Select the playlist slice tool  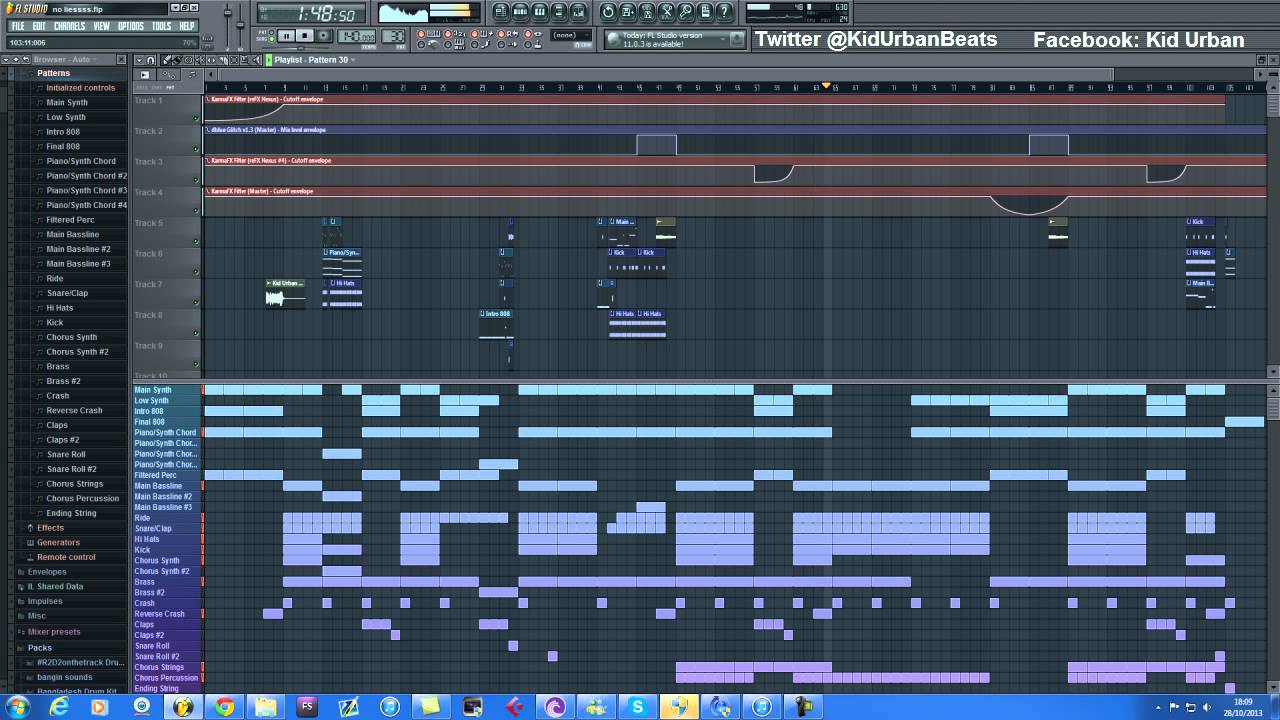(x=223, y=60)
